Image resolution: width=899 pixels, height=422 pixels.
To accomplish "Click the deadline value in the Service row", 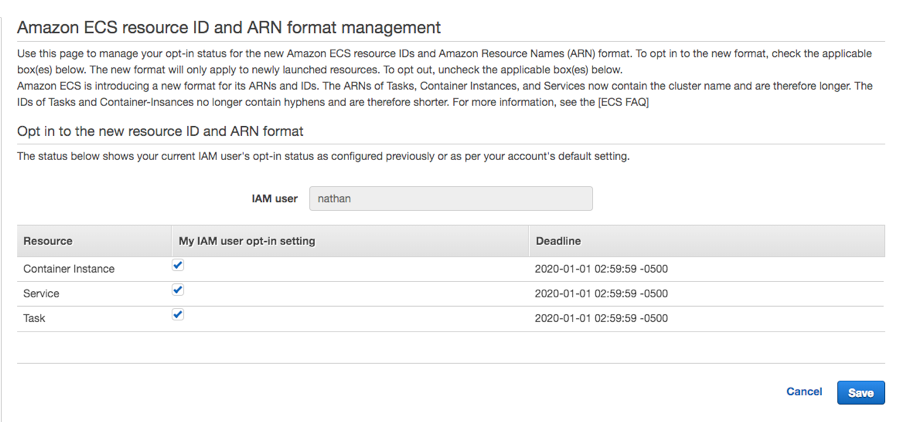I will tap(601, 294).
